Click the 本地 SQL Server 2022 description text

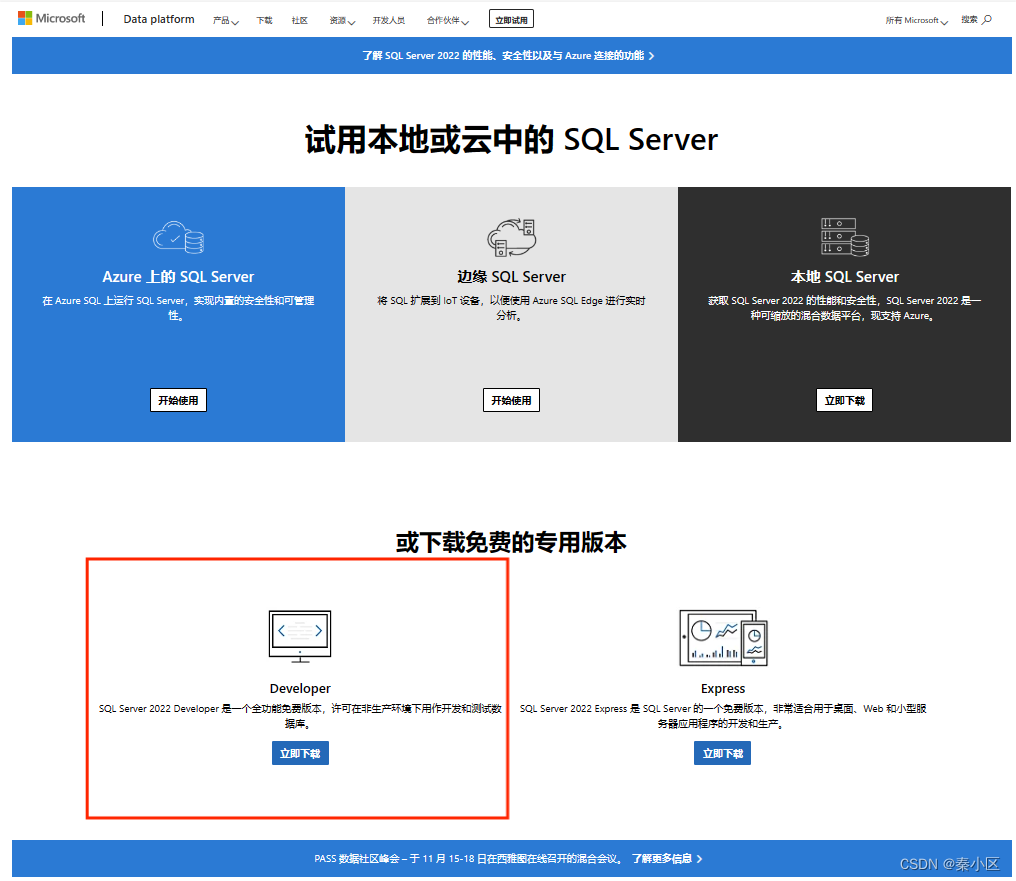(844, 308)
